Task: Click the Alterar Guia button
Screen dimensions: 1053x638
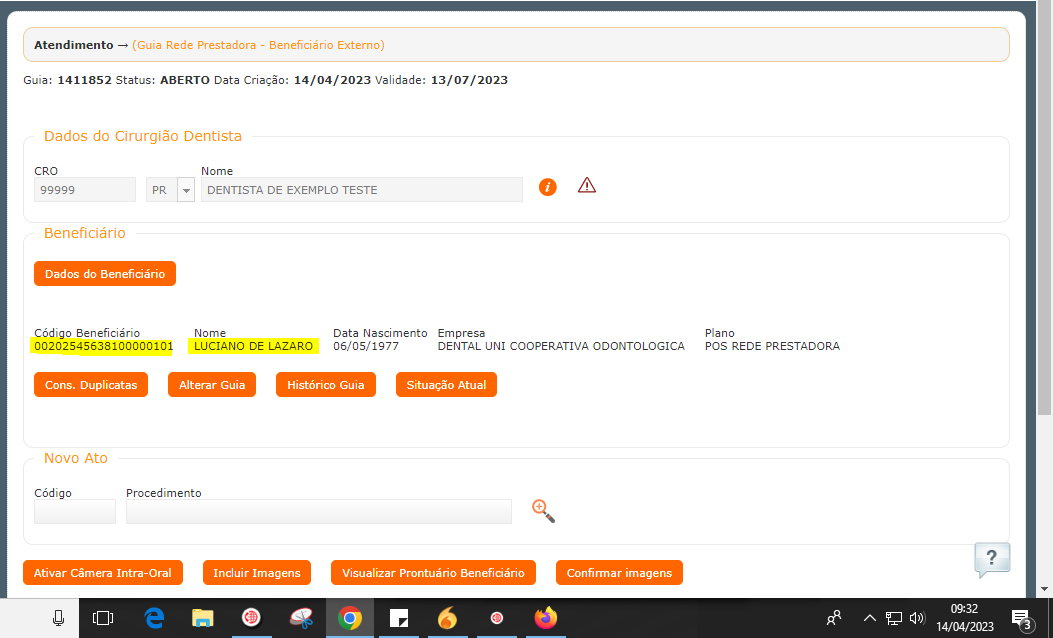Action: (212, 385)
